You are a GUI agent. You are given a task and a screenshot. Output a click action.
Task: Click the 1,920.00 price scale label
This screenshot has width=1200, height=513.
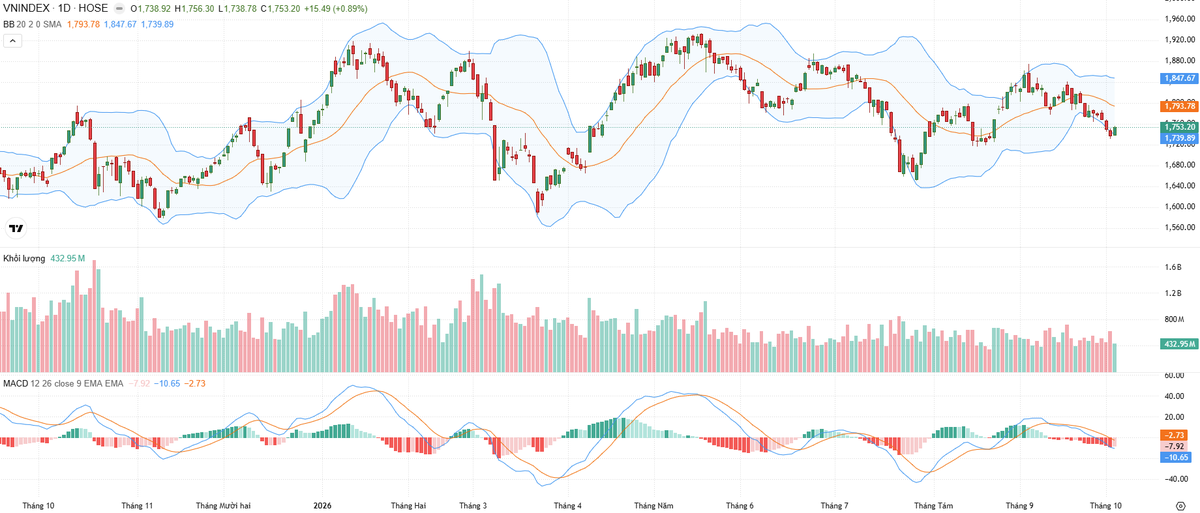coord(1180,40)
